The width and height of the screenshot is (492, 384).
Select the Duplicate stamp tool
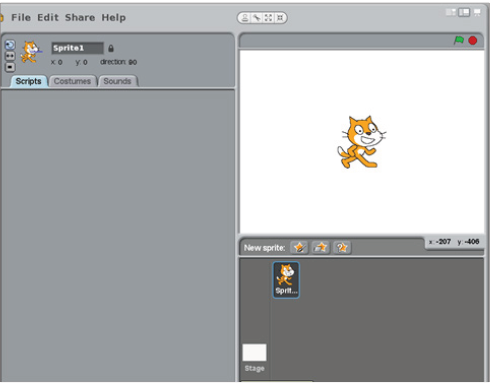tap(245, 18)
